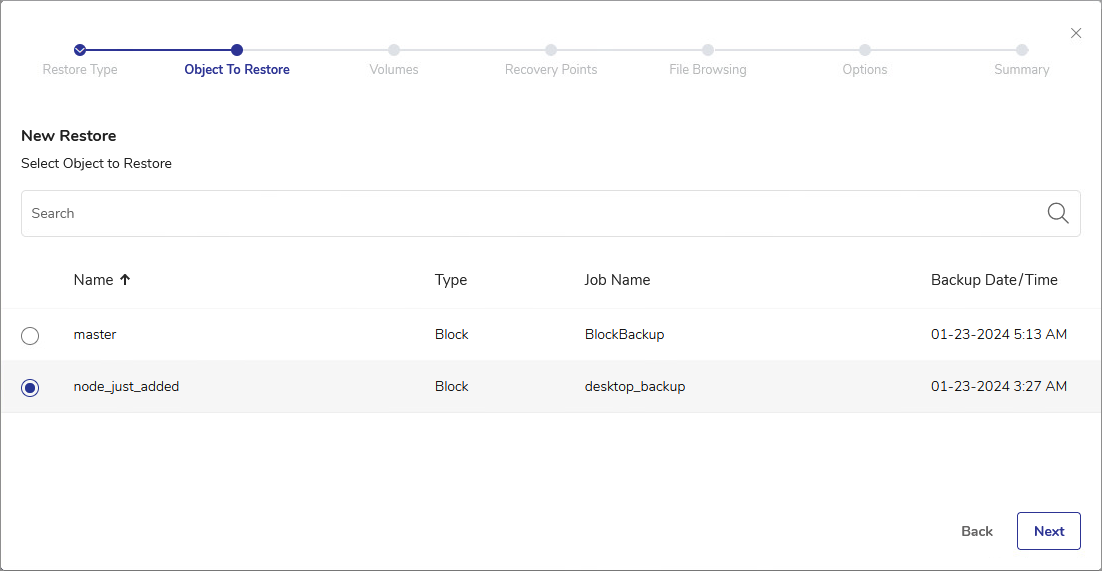Click the Name column sort arrow

tap(125, 280)
